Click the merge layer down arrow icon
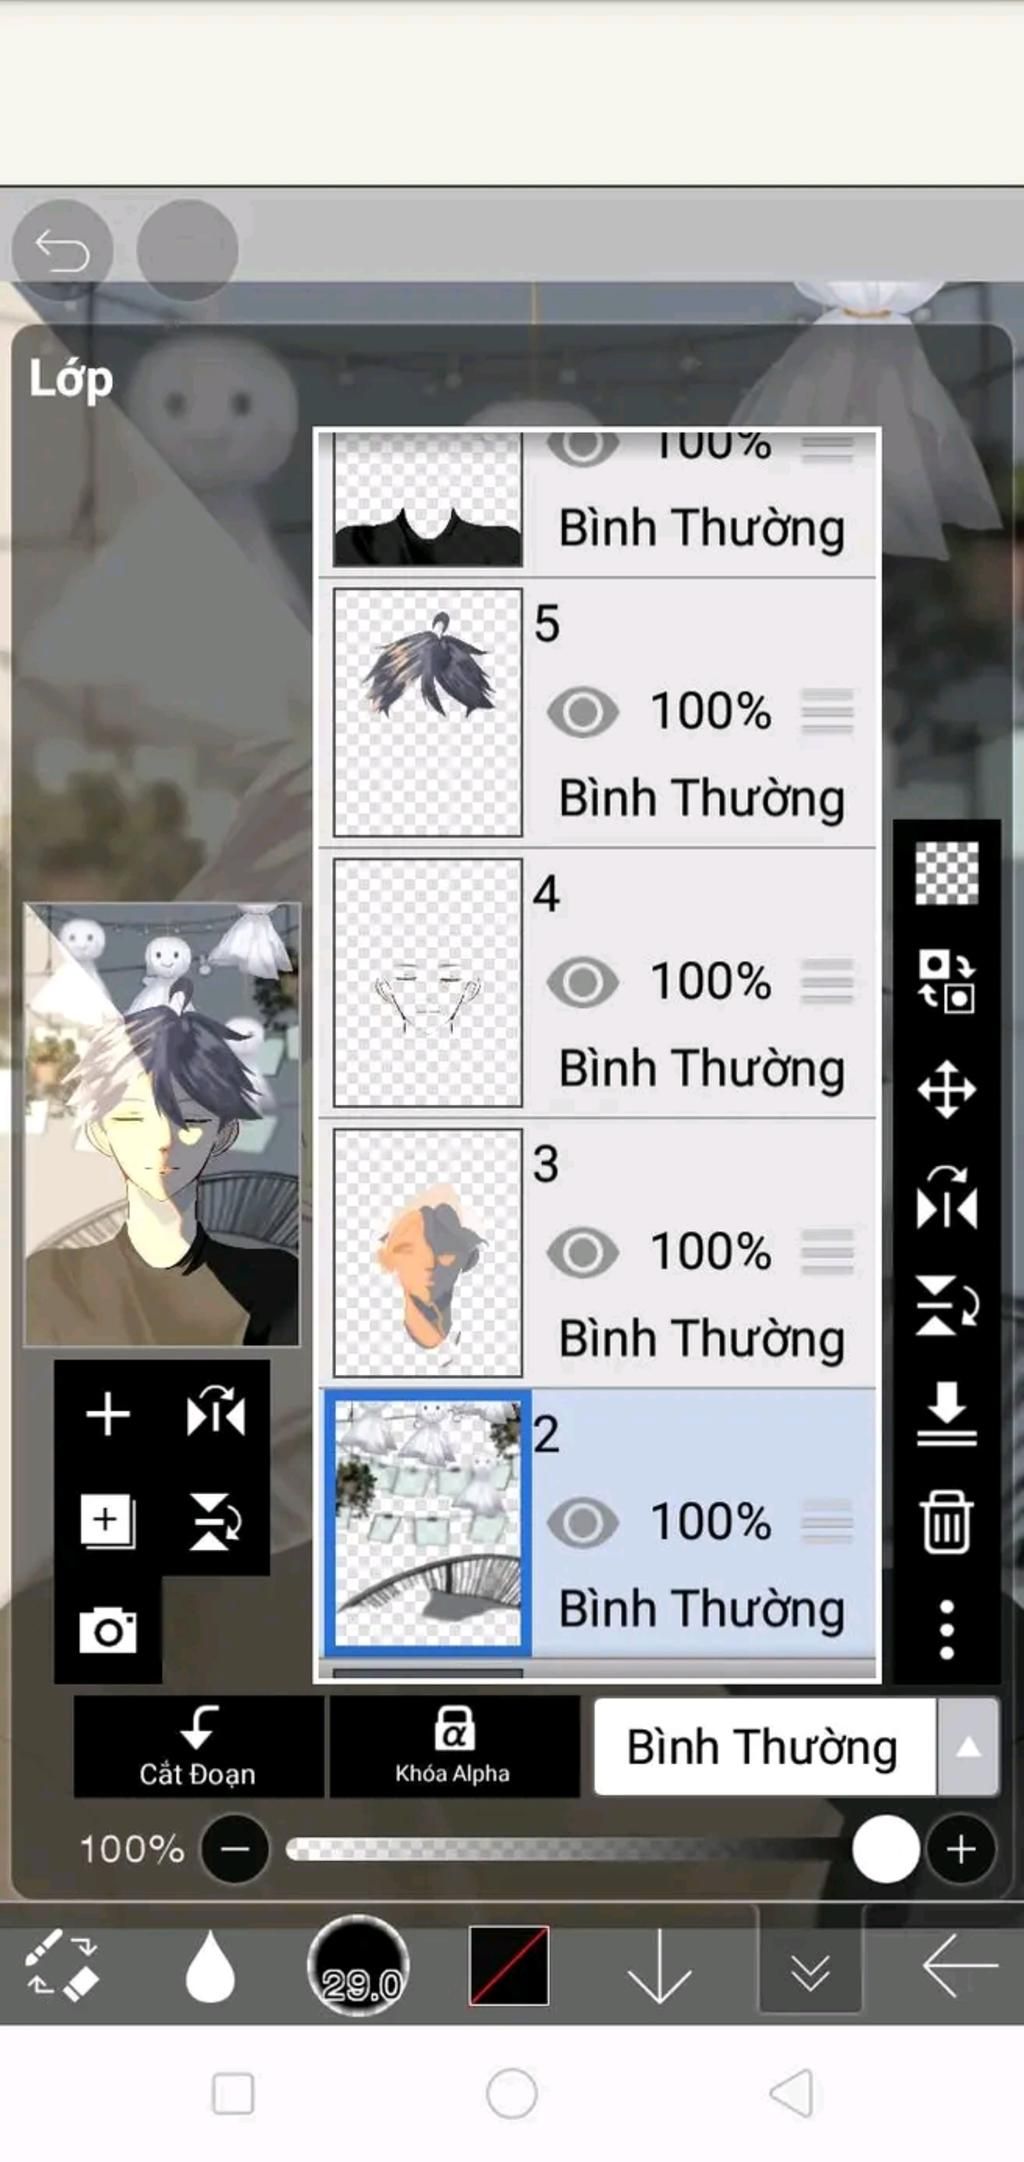Screen dimensions: 1024x2162 (x=946, y=1413)
